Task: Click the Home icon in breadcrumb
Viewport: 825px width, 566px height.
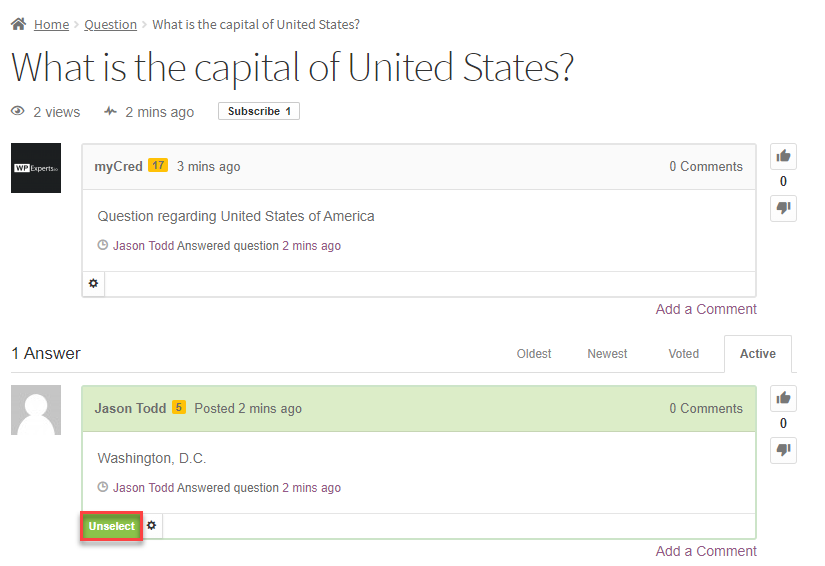Action: point(18,24)
